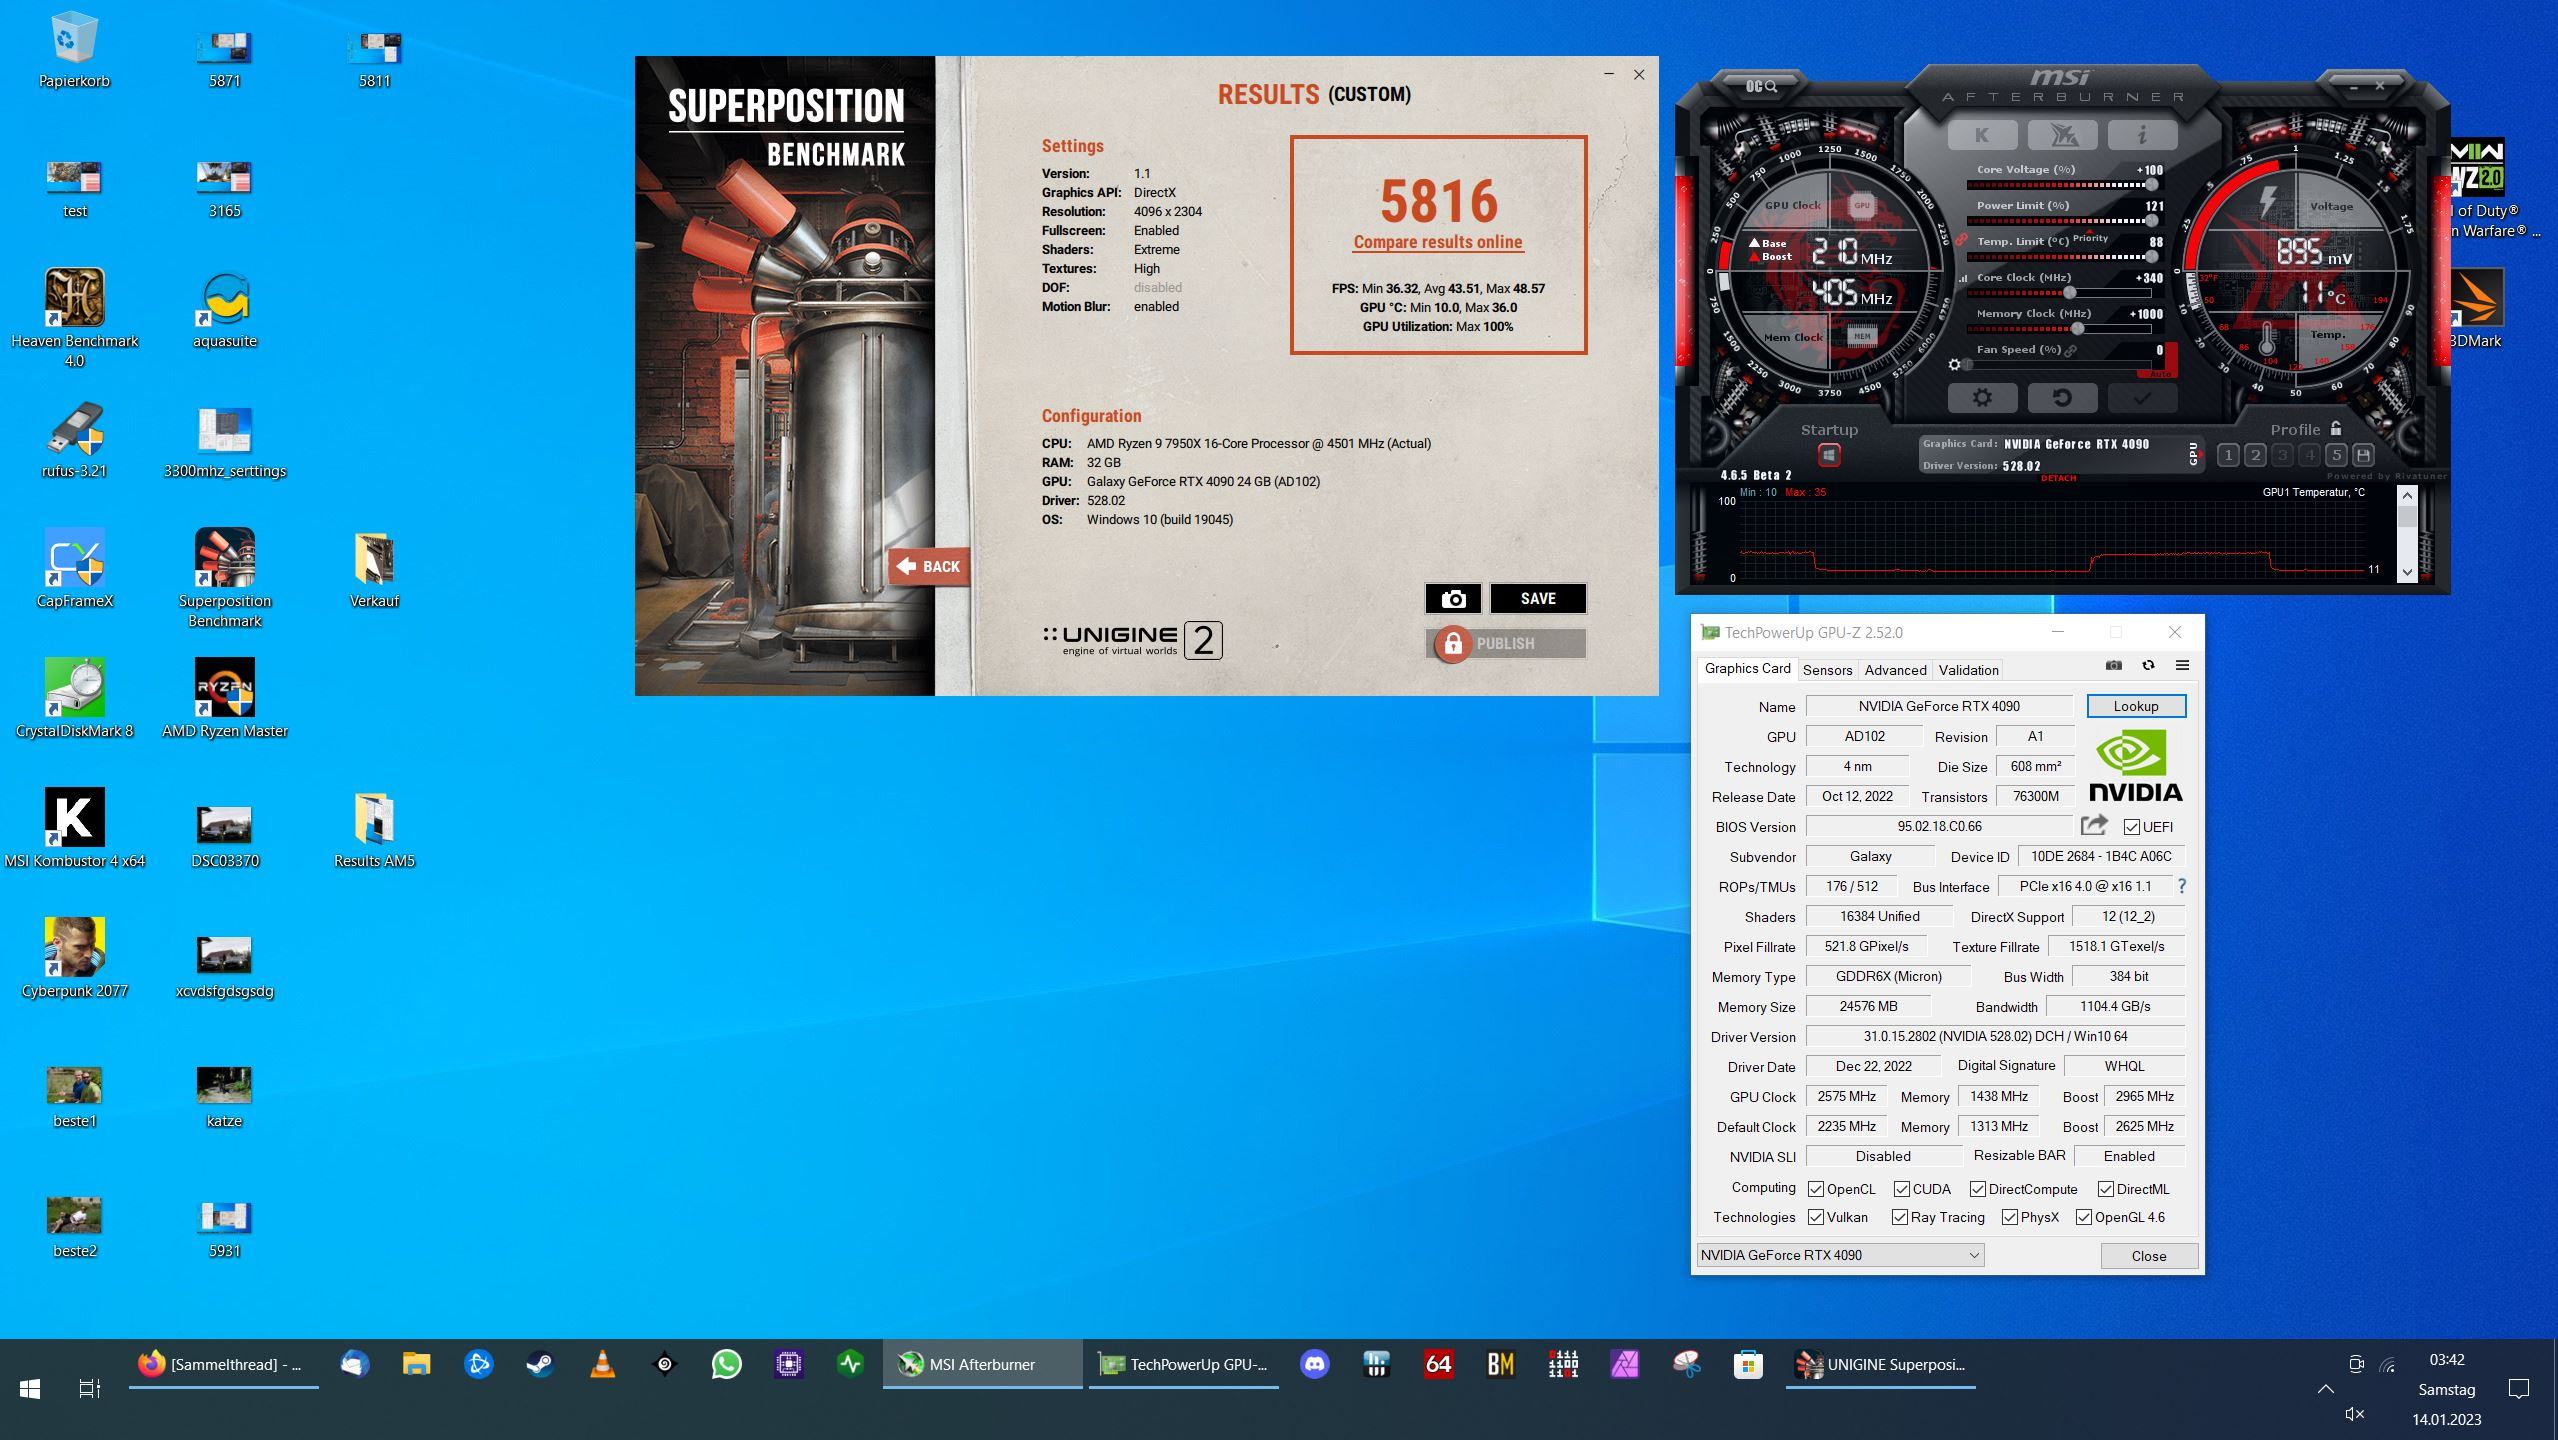The width and height of the screenshot is (2558, 1440).
Task: Click Afterburner OC search button
Action: [1762, 87]
